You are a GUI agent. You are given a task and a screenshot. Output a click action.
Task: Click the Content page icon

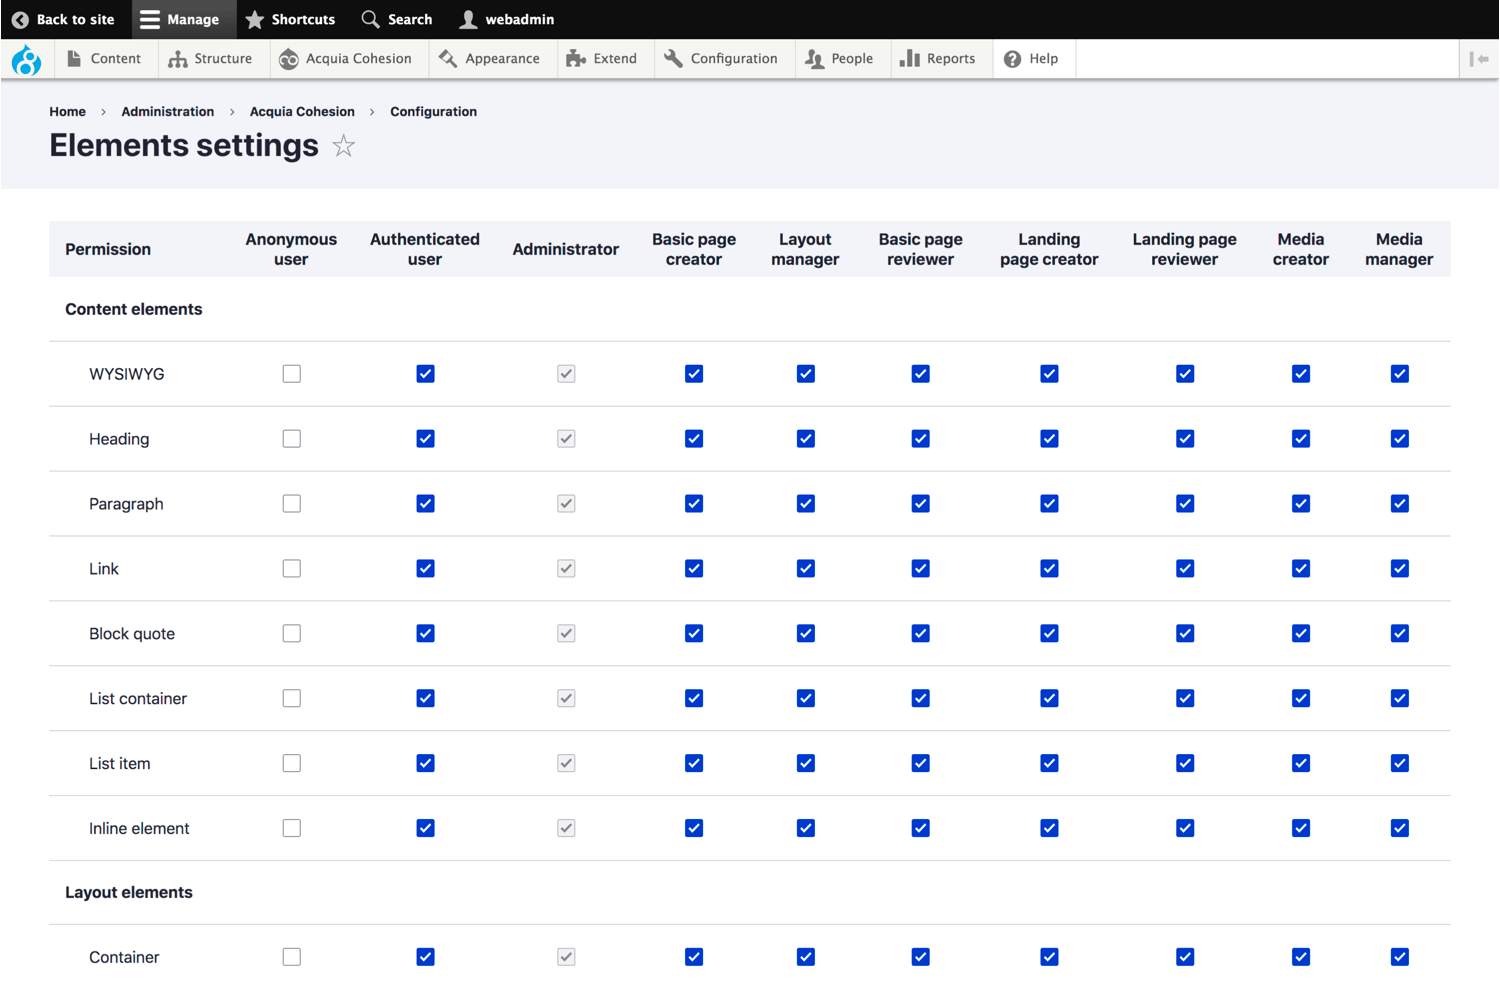(x=74, y=59)
